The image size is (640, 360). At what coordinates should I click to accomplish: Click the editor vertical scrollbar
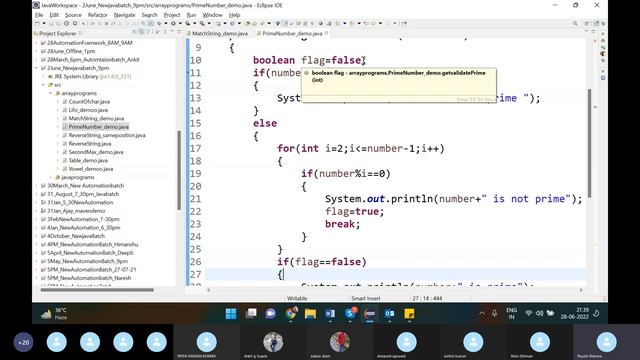coord(589,143)
